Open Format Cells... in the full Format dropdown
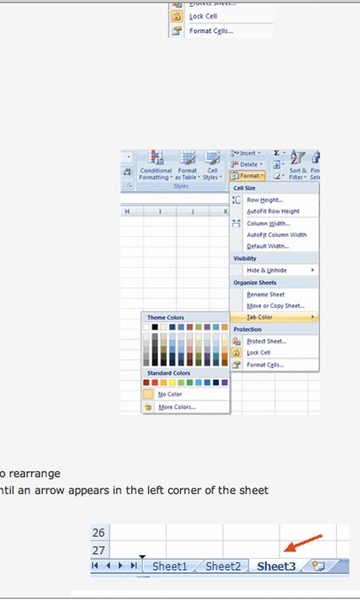The image size is (360, 600). tap(265, 365)
